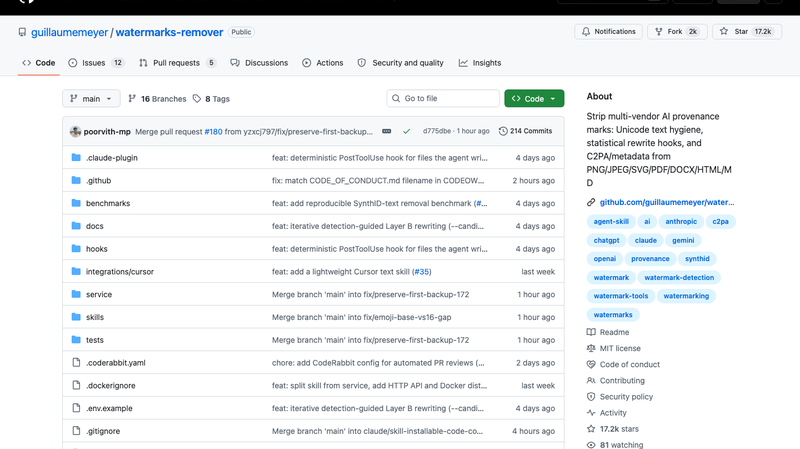Select the ai topic tag
Screen dimensions: 800x449
[647, 221]
